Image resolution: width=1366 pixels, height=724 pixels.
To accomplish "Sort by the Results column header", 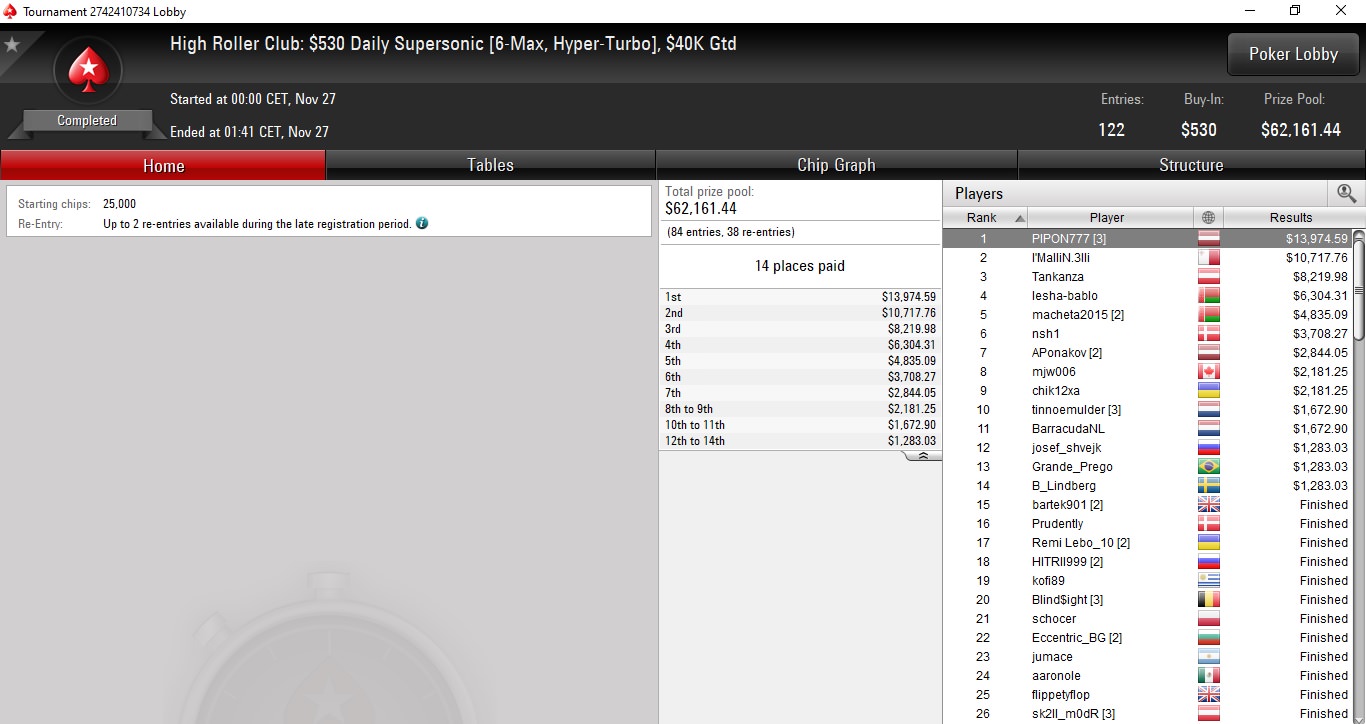I will 1291,217.
